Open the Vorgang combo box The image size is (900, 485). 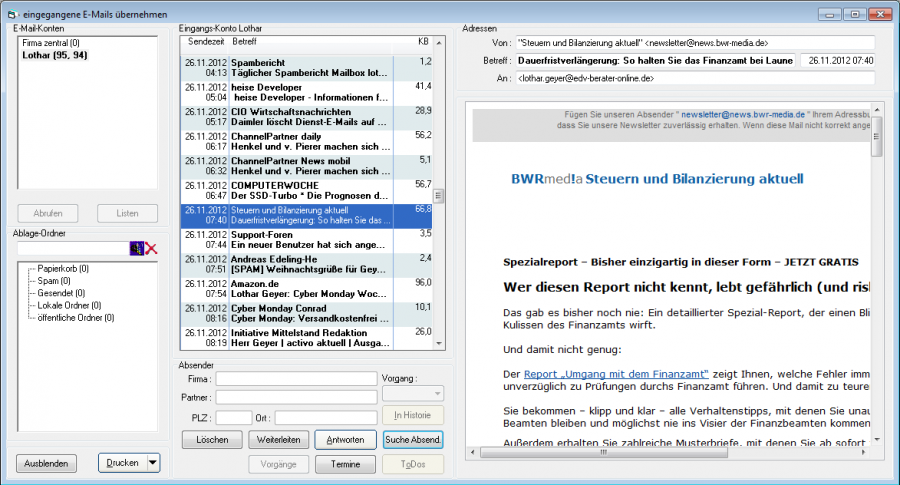pyautogui.click(x=412, y=395)
